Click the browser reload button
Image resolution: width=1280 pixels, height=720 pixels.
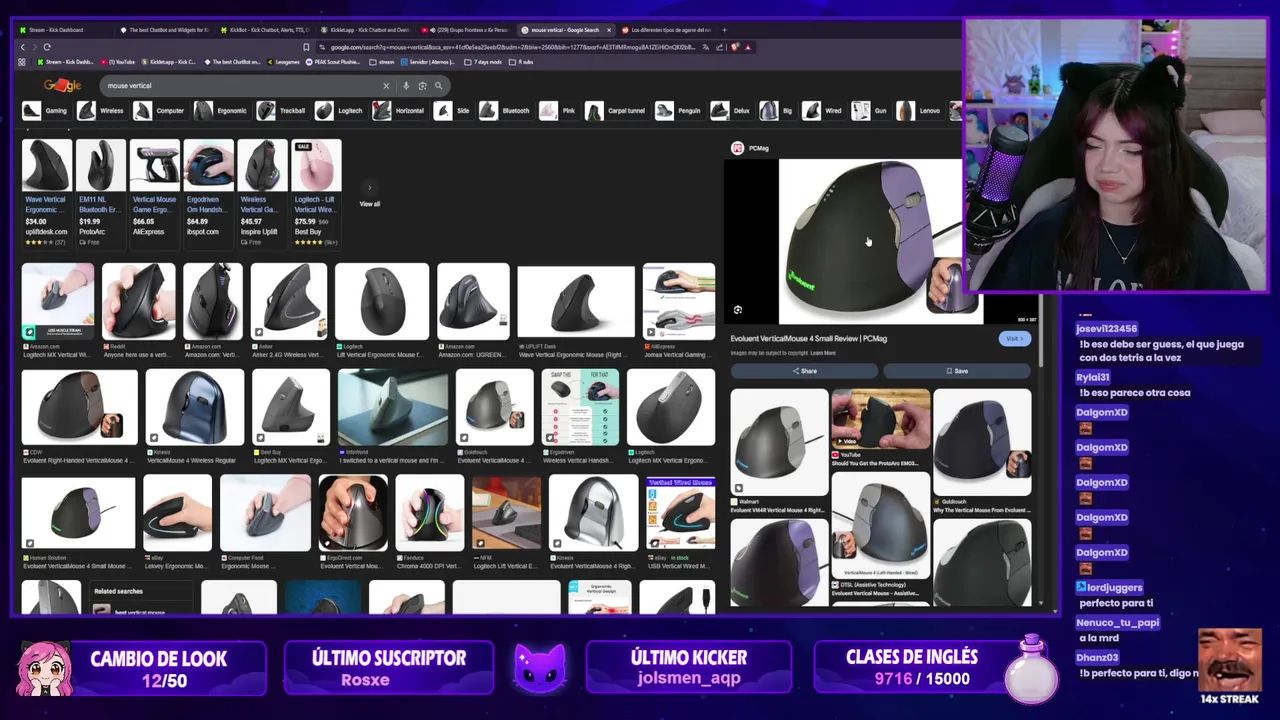coord(46,47)
